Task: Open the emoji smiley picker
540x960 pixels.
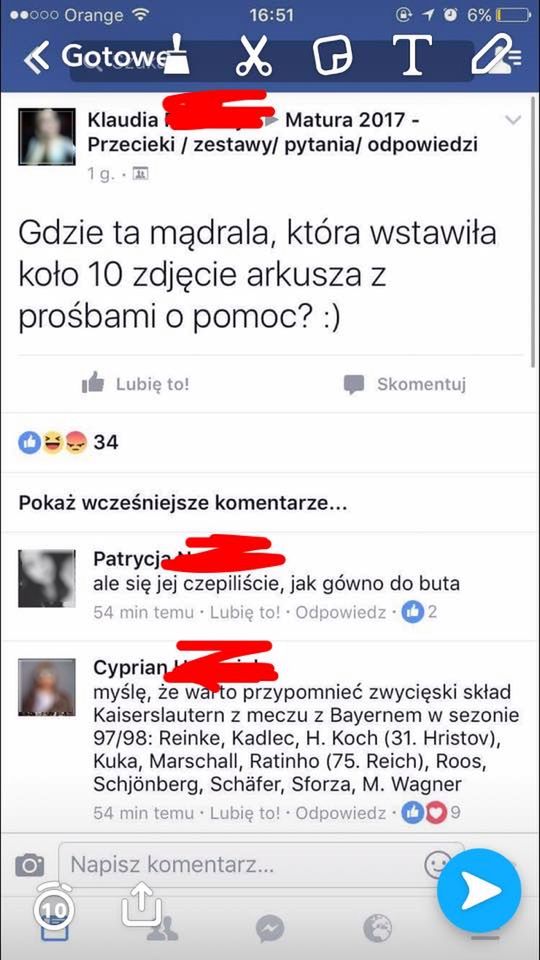Action: coord(438,865)
